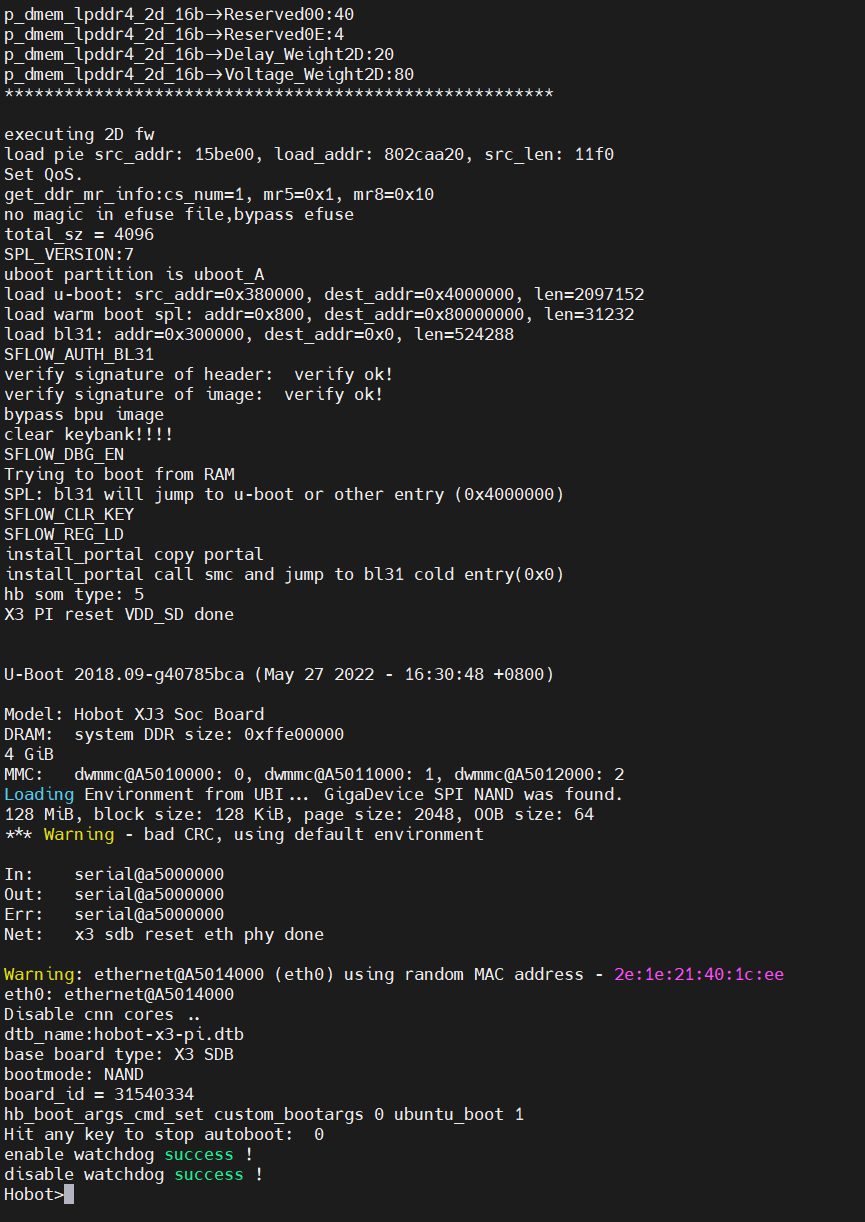
Task: Click the random MAC address 2e:1e:21:40:1c:ee
Action: [699, 974]
